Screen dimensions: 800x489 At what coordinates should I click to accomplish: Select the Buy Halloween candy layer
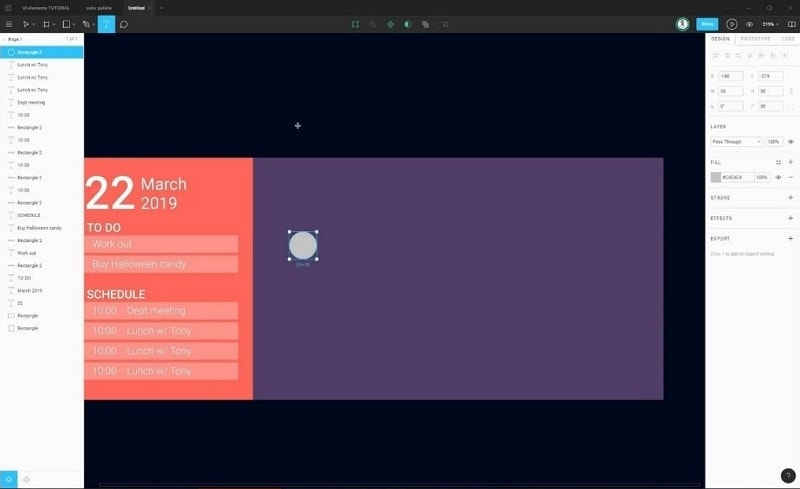[x=42, y=228]
